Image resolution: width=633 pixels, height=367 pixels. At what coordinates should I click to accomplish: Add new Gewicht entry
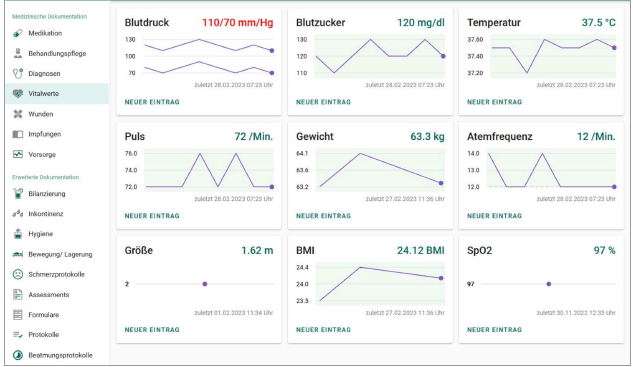click(323, 216)
